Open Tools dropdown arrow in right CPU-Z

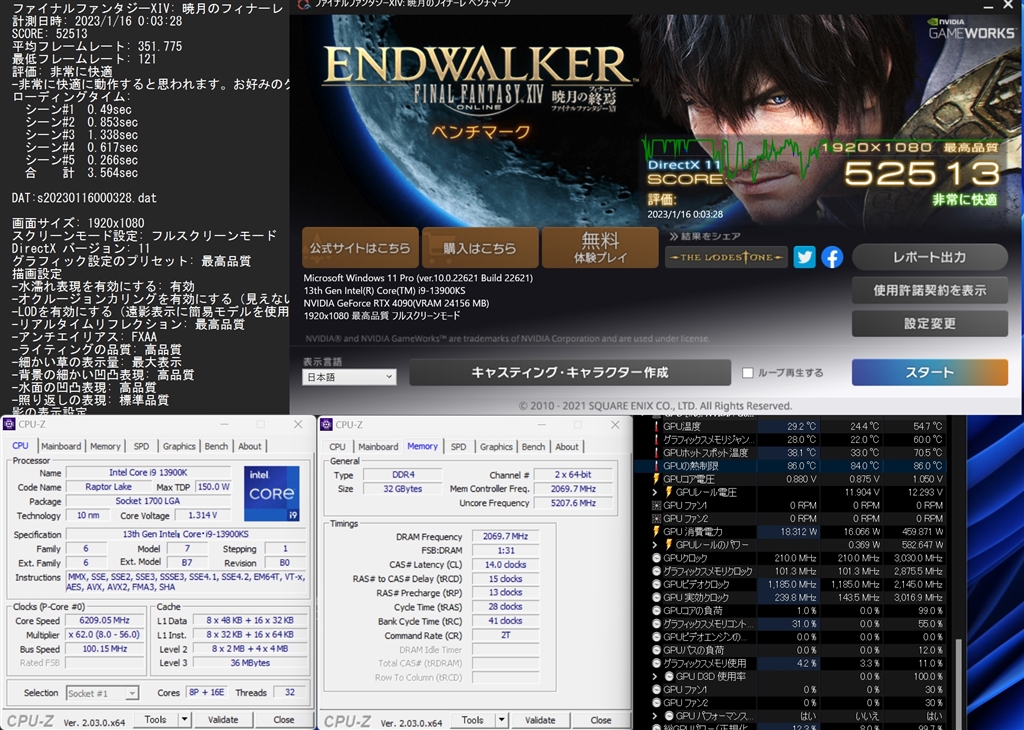pyautogui.click(x=502, y=720)
